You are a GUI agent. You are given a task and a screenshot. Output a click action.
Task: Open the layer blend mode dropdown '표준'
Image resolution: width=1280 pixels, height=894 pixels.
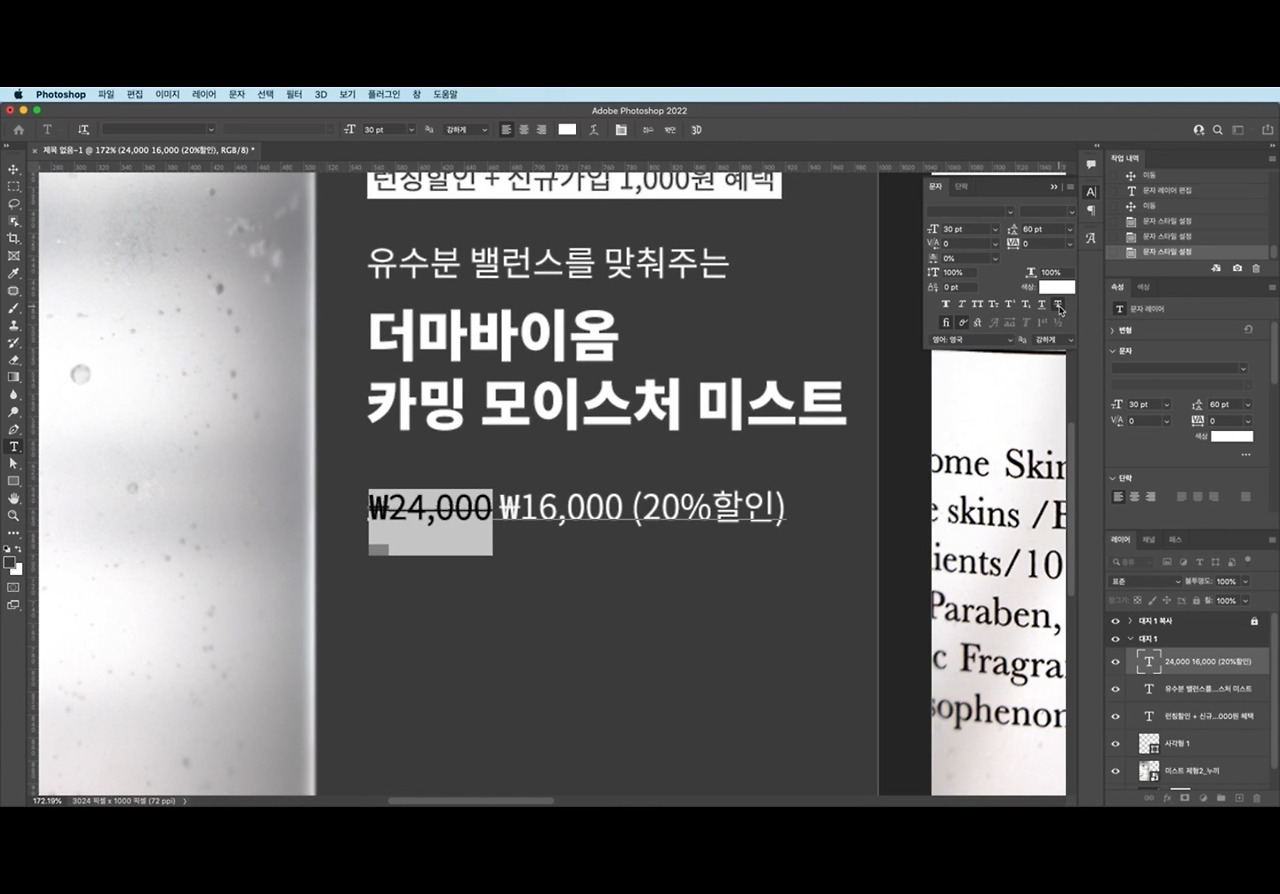click(1146, 581)
